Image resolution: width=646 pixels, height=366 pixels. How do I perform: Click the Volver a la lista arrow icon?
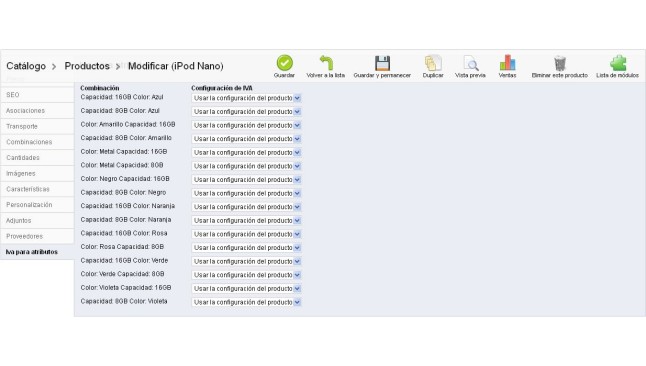pos(326,63)
